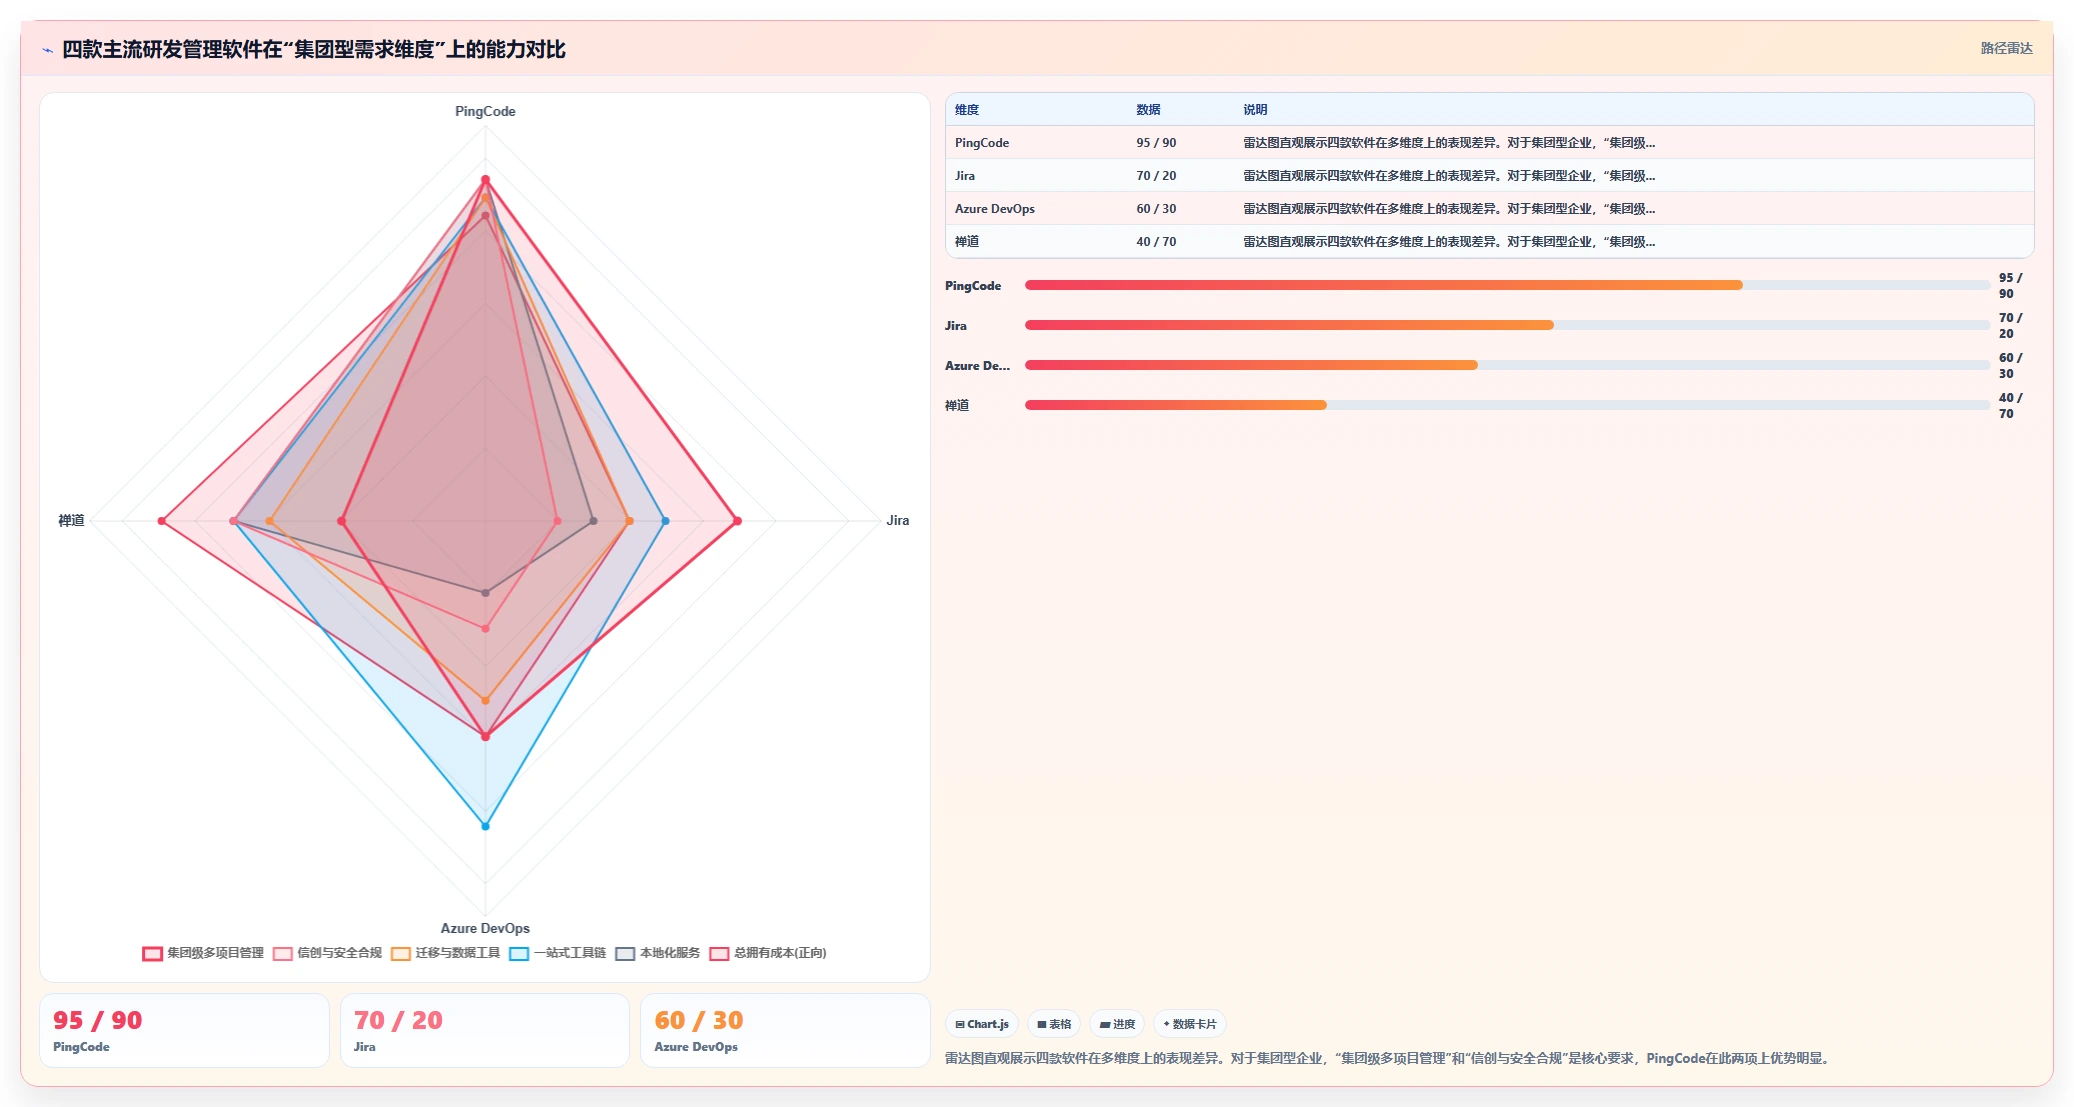Click the Azure DevOps progress bar
Image resolution: width=2074 pixels, height=1107 pixels.
point(1507,365)
